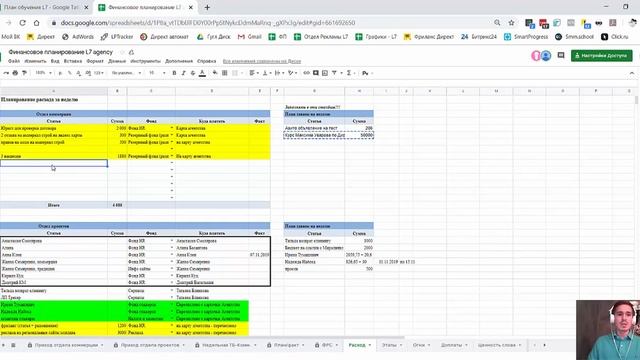Click the Drive status icon beside the title
Screen dimensions: 640x360
131,52
